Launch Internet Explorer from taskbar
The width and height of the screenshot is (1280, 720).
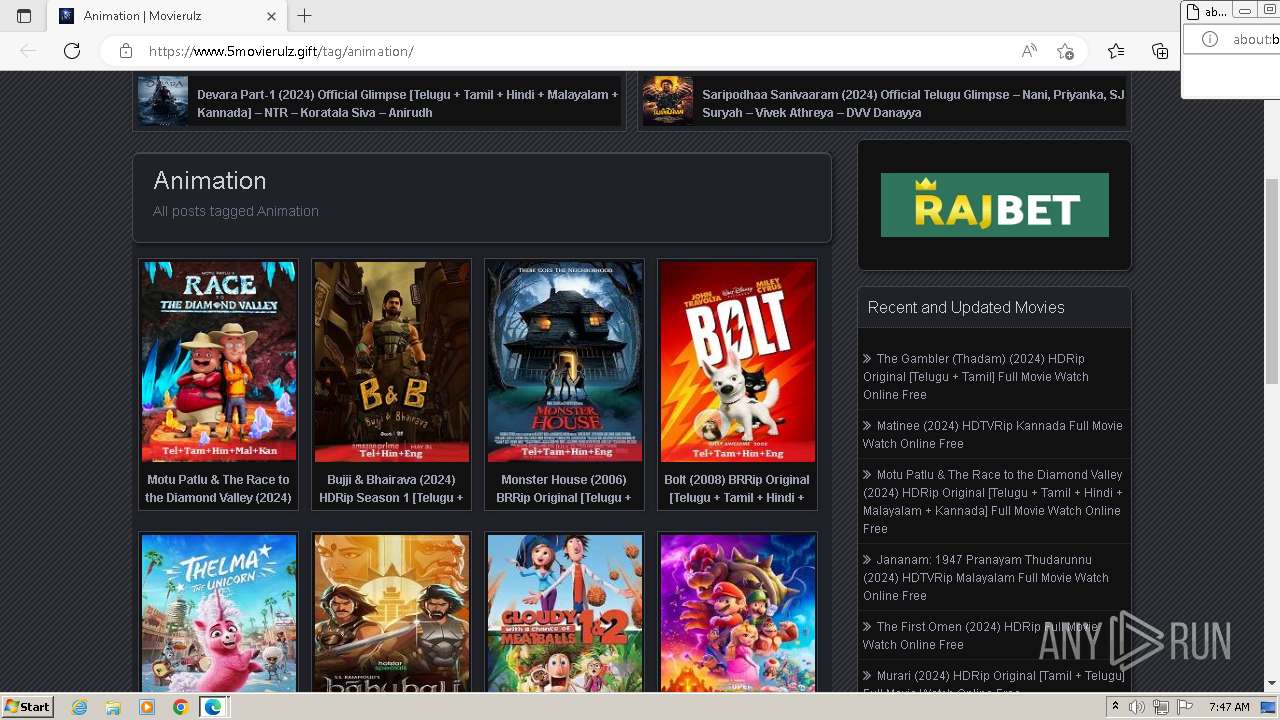coord(80,707)
